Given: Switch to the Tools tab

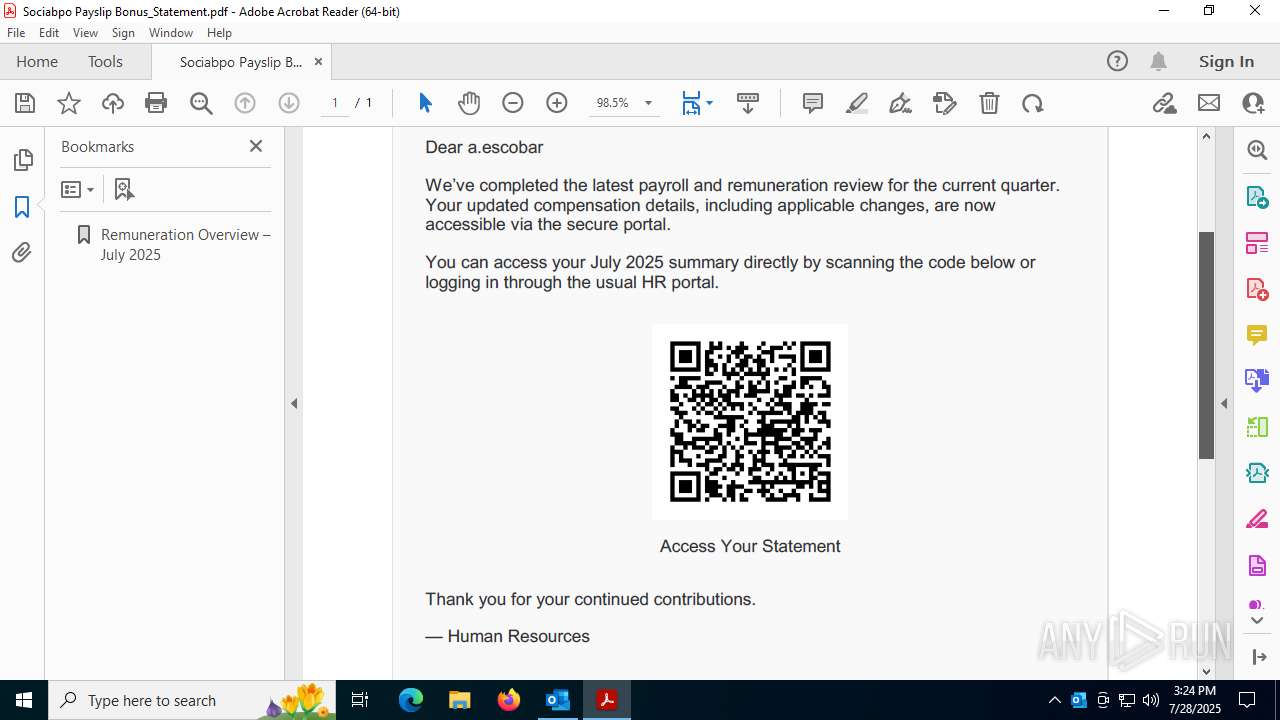Looking at the screenshot, I should click(x=105, y=62).
